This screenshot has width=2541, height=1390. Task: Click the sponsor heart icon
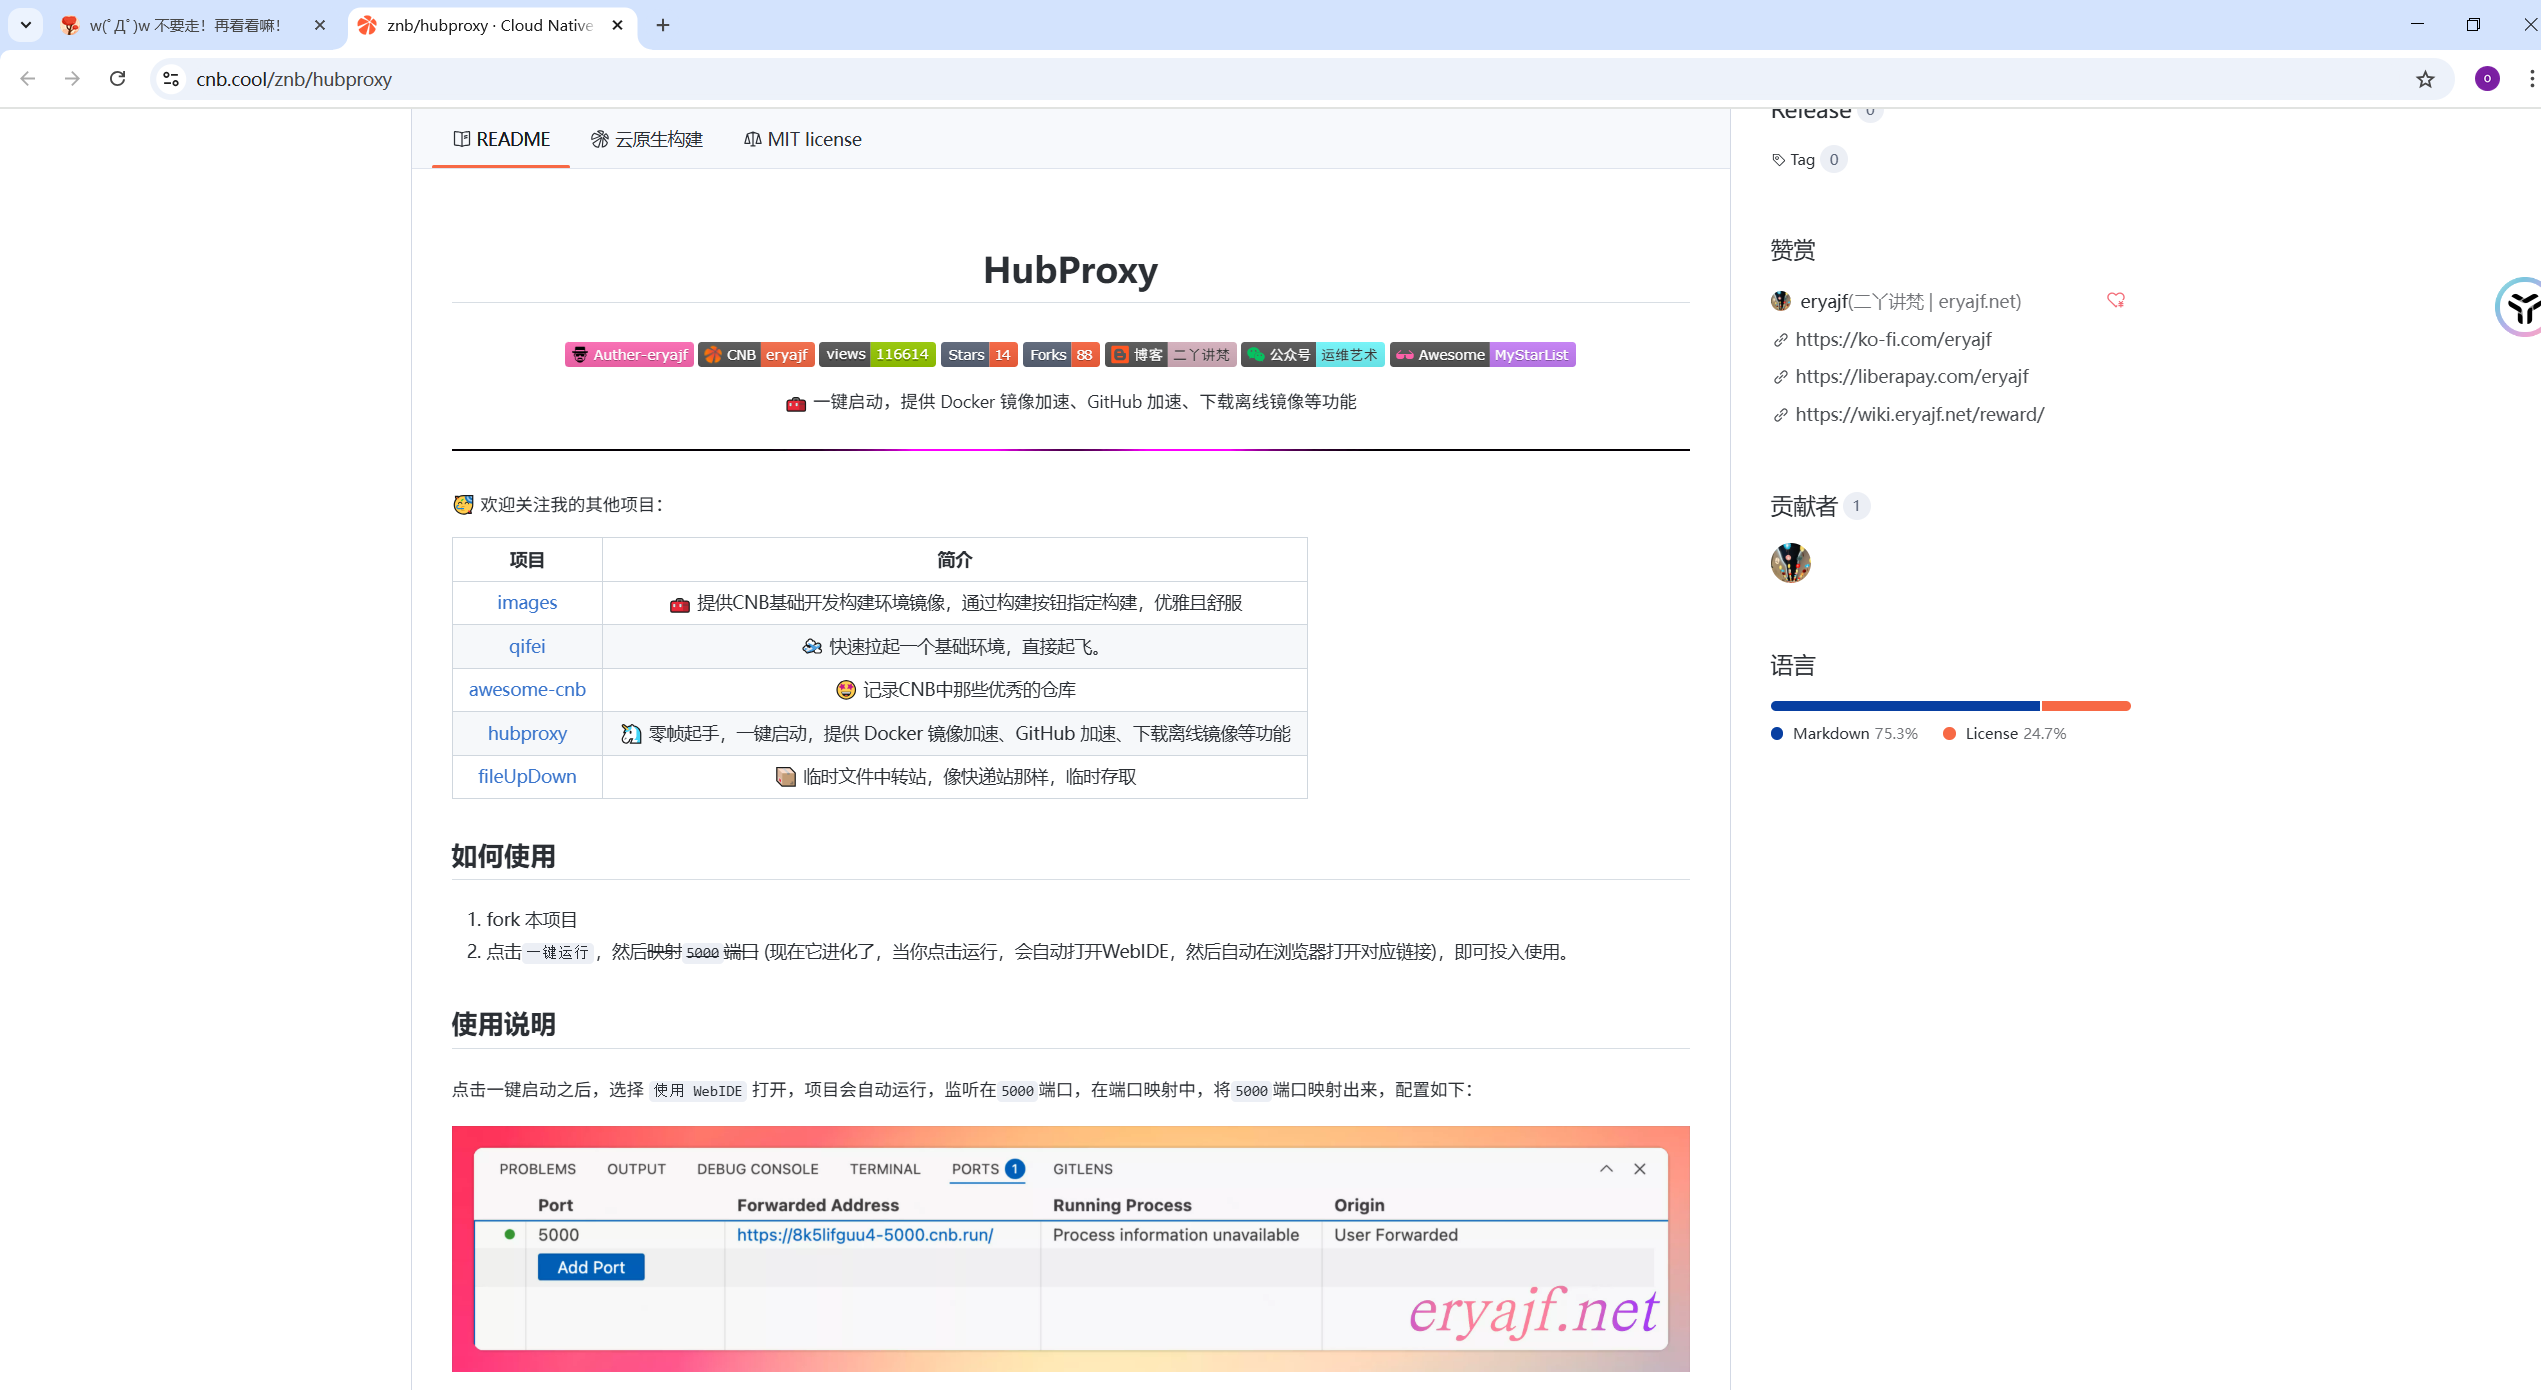[2115, 300]
